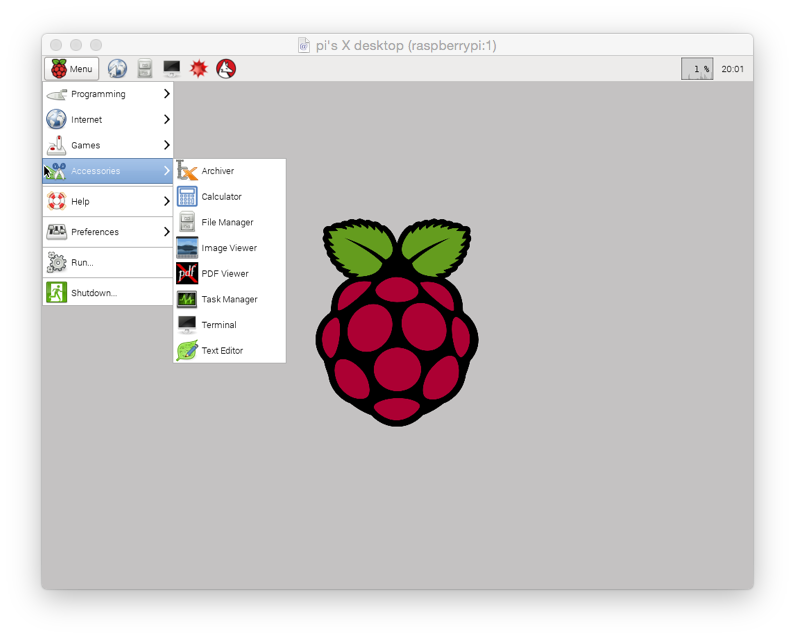Click the CPU usage monitor showing 1 %
Screen dimensions: 795x639
pyautogui.click(x=697, y=69)
